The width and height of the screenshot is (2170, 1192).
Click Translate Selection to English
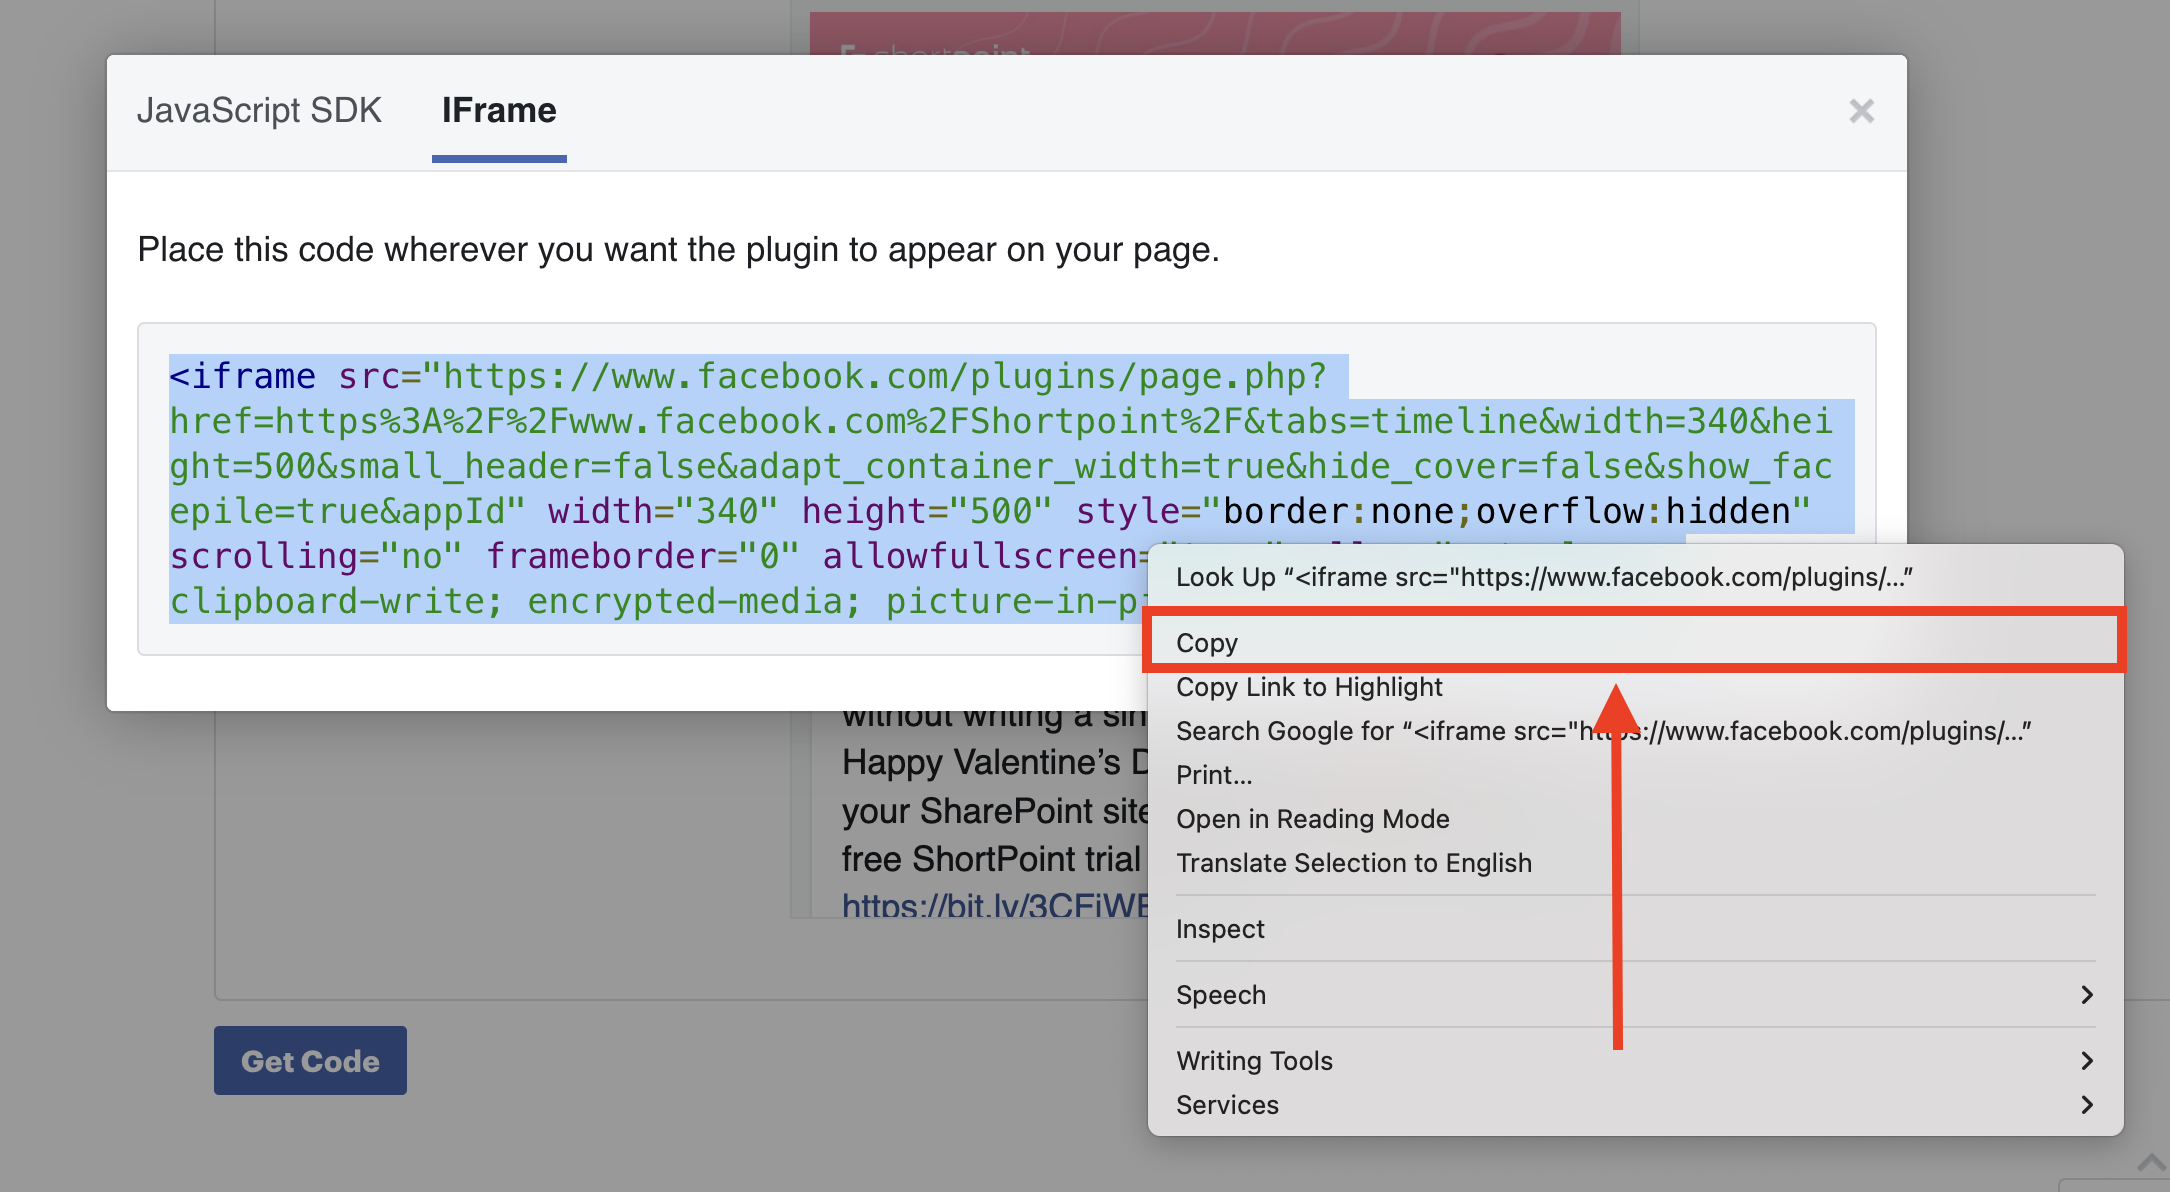pyautogui.click(x=1353, y=863)
